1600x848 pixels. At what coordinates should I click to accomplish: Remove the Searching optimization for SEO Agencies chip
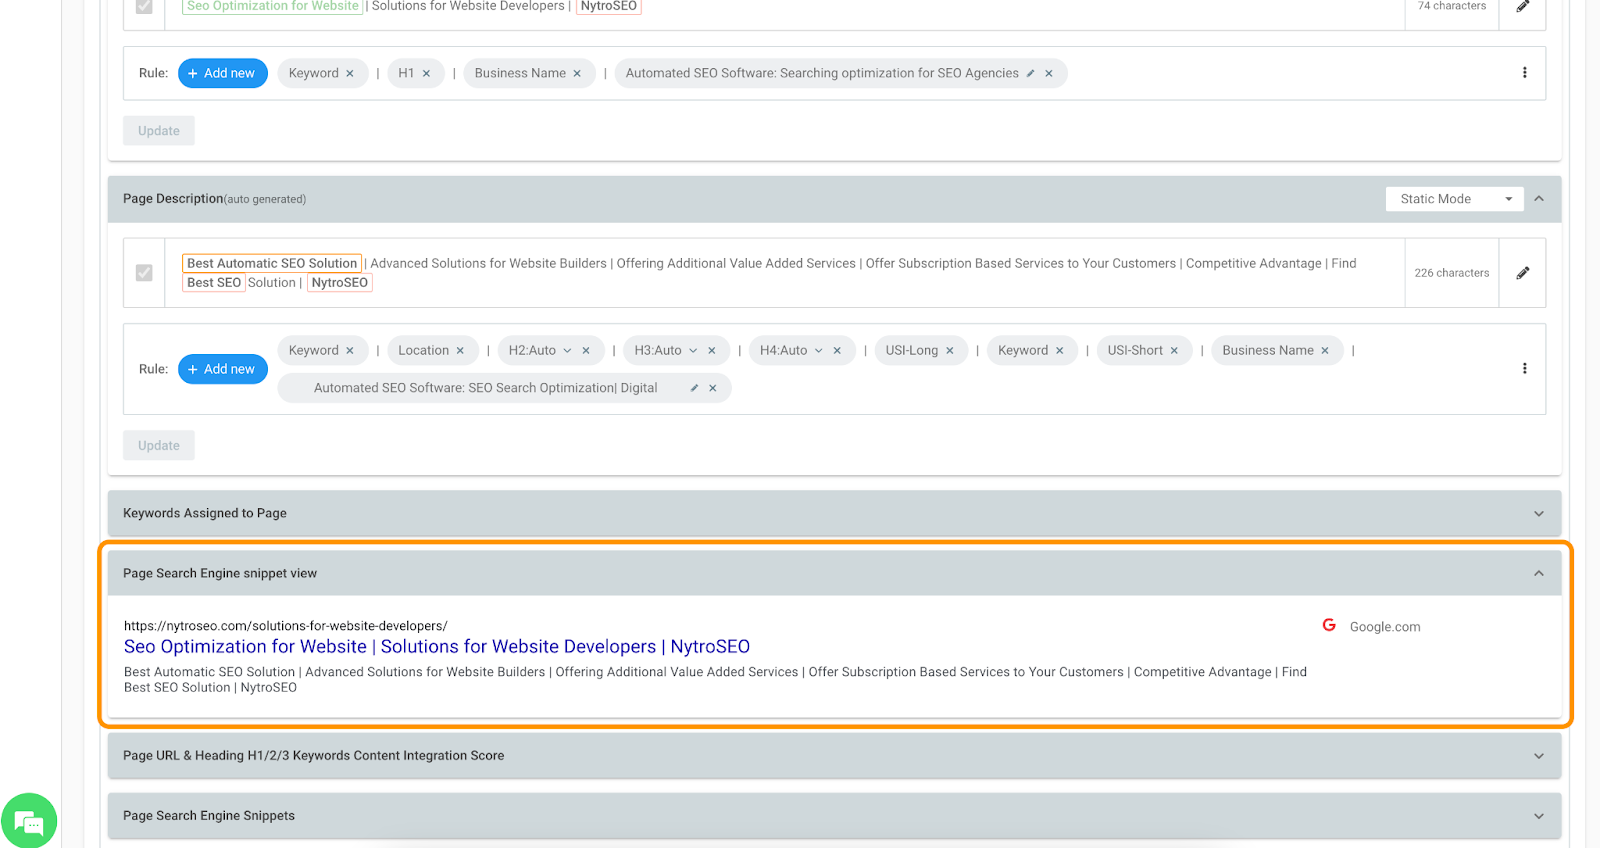[x=1049, y=73]
